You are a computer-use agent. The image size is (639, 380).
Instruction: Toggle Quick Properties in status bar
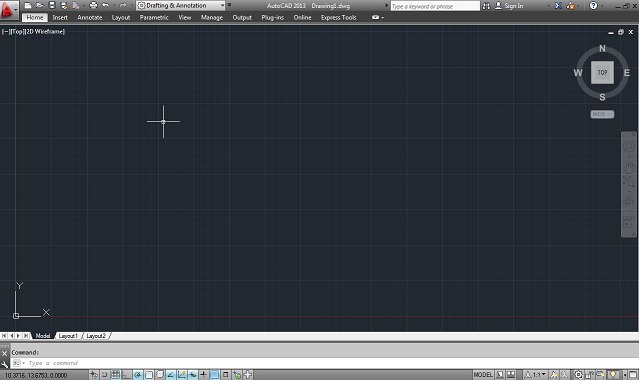click(x=225, y=375)
